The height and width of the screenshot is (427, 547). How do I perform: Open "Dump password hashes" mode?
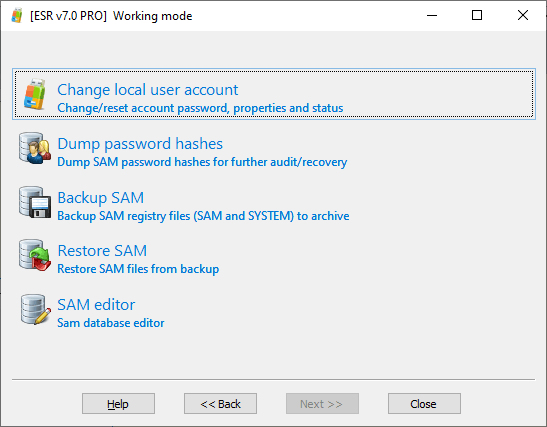pos(140,144)
